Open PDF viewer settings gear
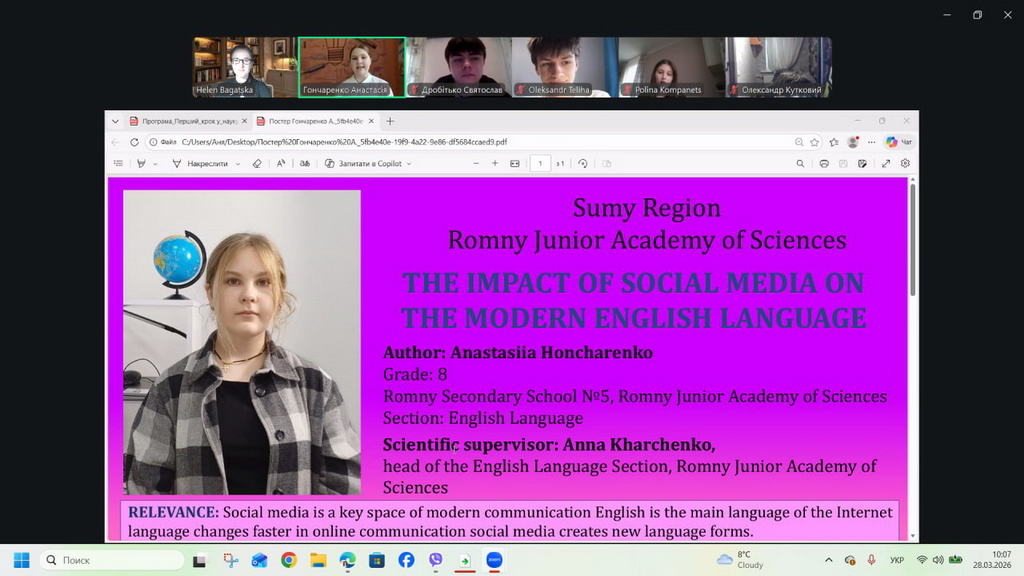Image resolution: width=1024 pixels, height=576 pixels. pos(905,163)
